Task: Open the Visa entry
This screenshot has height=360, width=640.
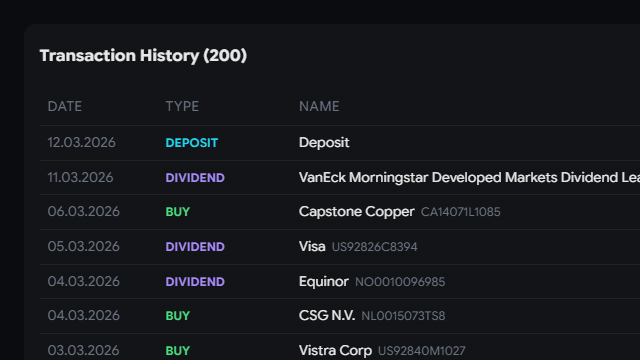Action: [x=312, y=247]
